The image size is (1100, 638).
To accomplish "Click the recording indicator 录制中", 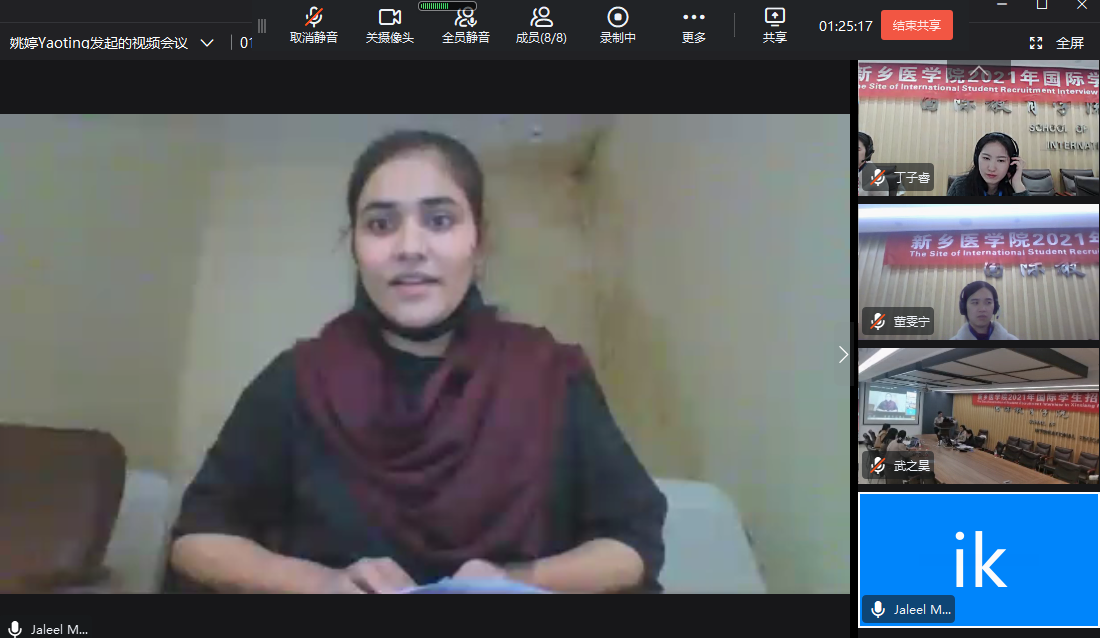I will point(617,18).
